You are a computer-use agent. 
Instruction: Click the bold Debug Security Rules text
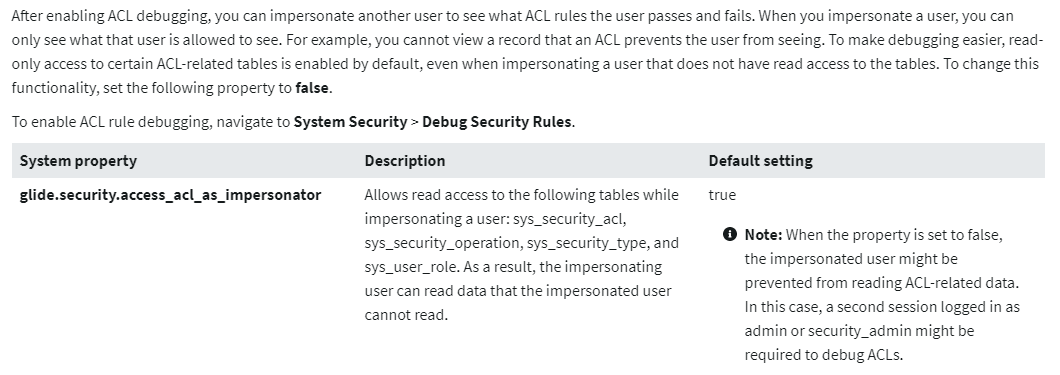[x=497, y=122]
